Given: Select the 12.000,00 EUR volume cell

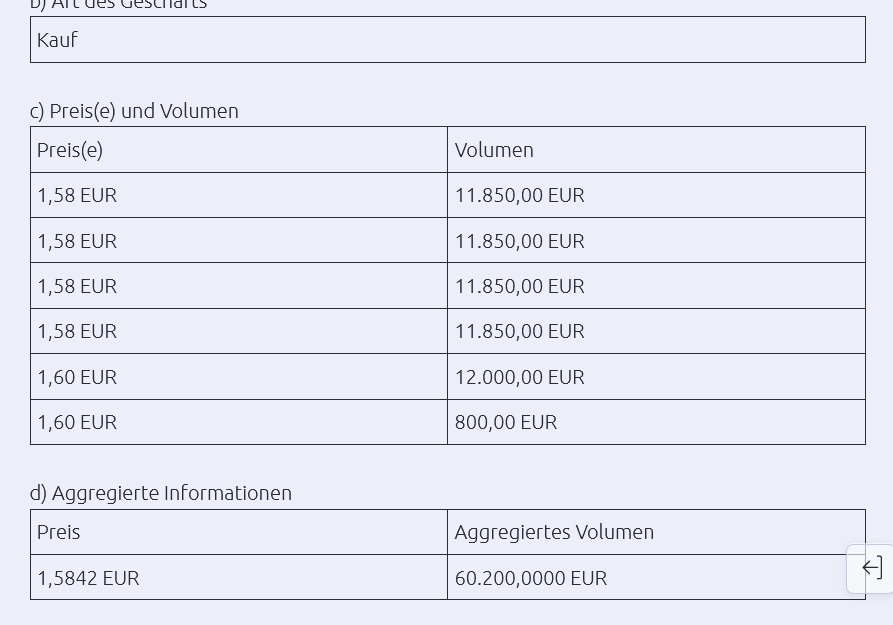Looking at the screenshot, I should point(519,377).
